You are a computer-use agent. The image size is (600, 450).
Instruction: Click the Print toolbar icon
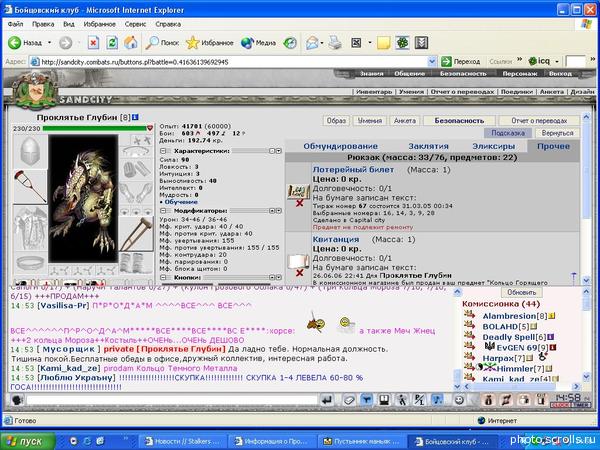(335, 42)
